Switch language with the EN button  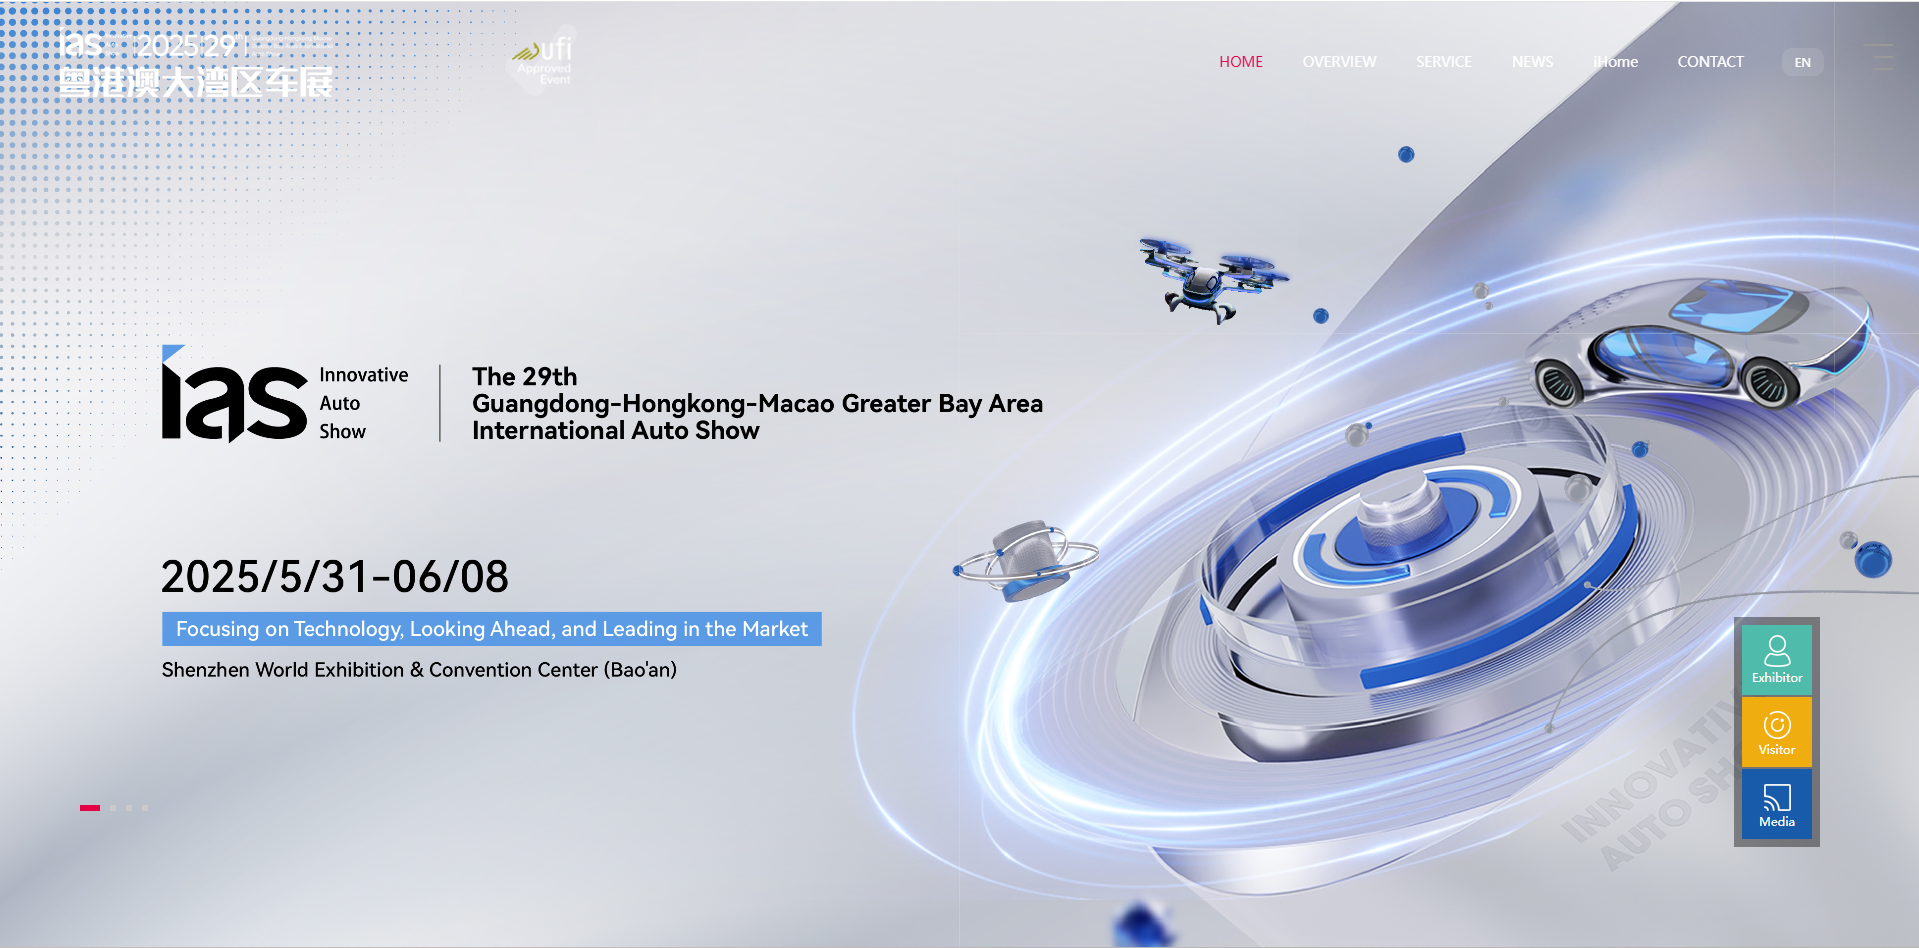coord(1802,62)
